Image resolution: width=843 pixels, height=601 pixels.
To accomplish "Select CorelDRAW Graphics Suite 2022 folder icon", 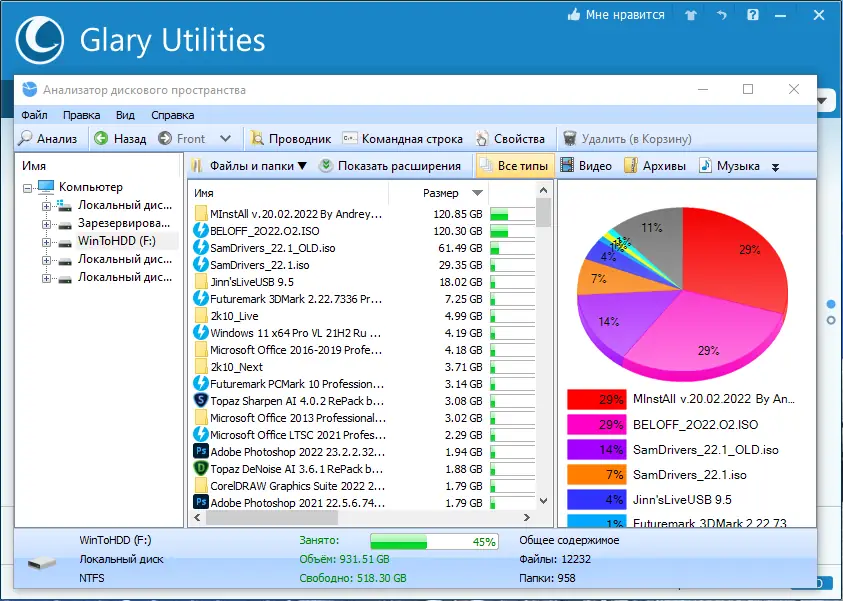I will [201, 486].
